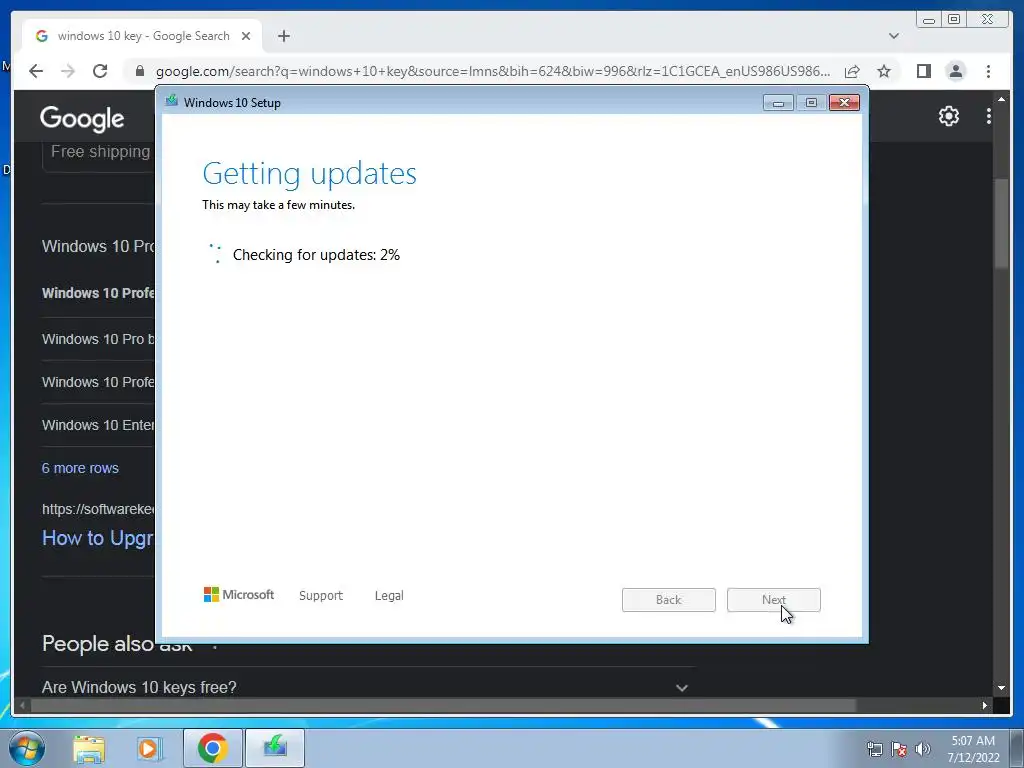
Task: Expand the Chrome tab search chevron
Action: (x=894, y=36)
